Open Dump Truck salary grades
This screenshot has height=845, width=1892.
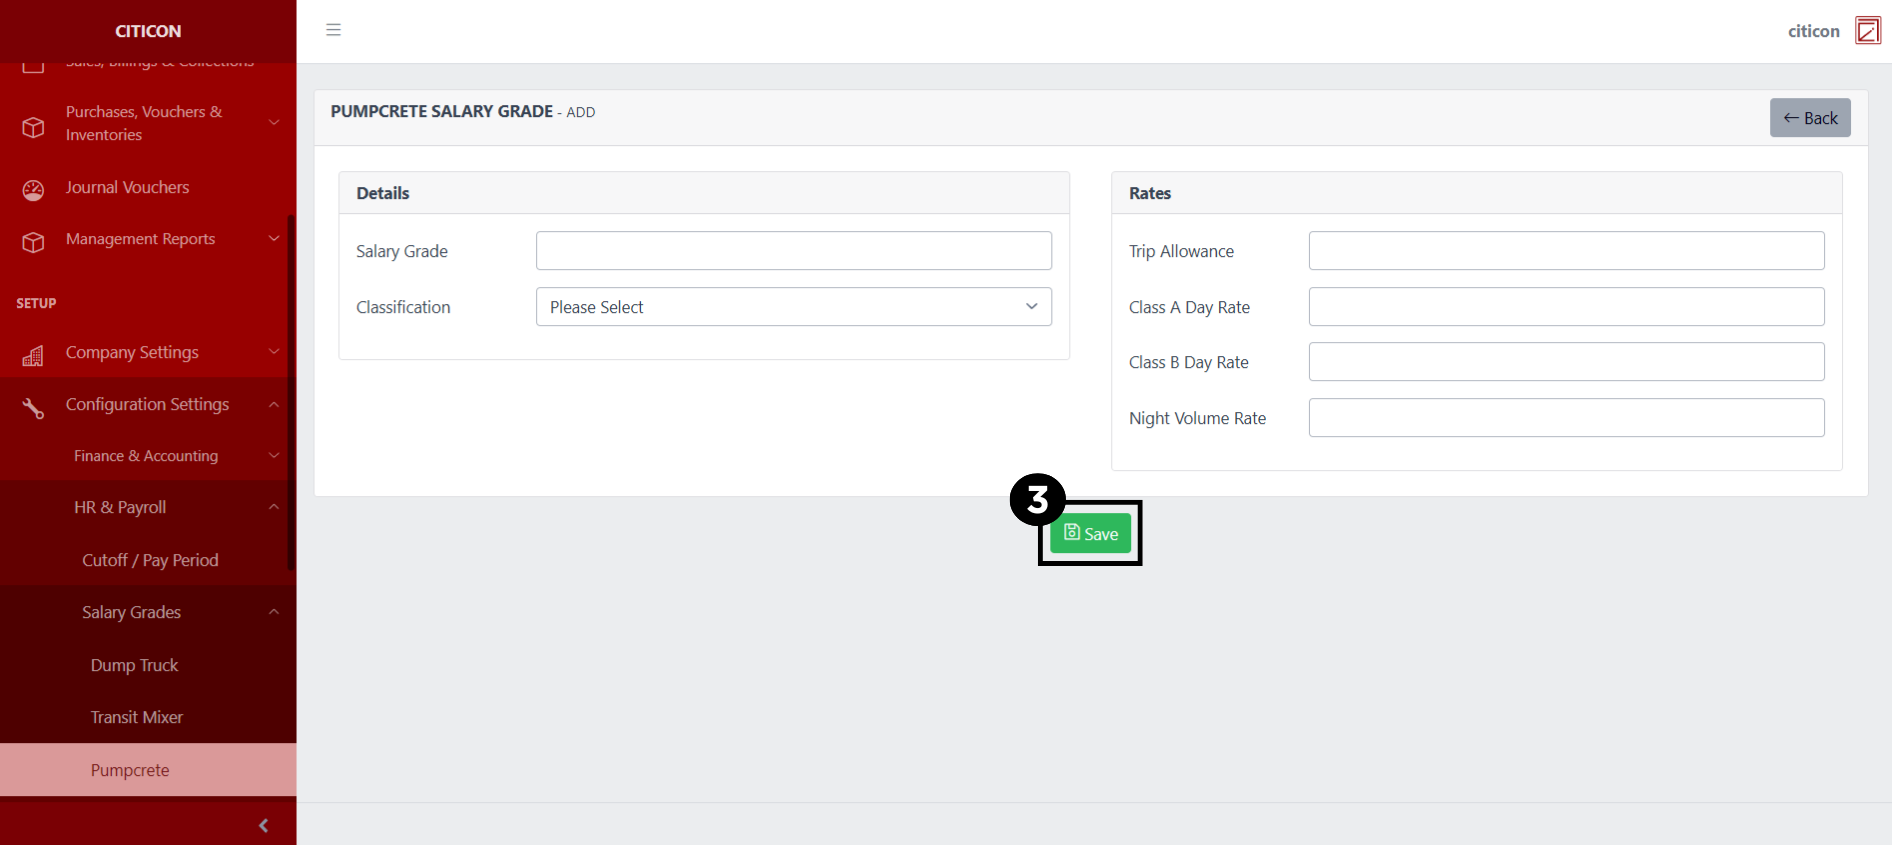(x=134, y=665)
